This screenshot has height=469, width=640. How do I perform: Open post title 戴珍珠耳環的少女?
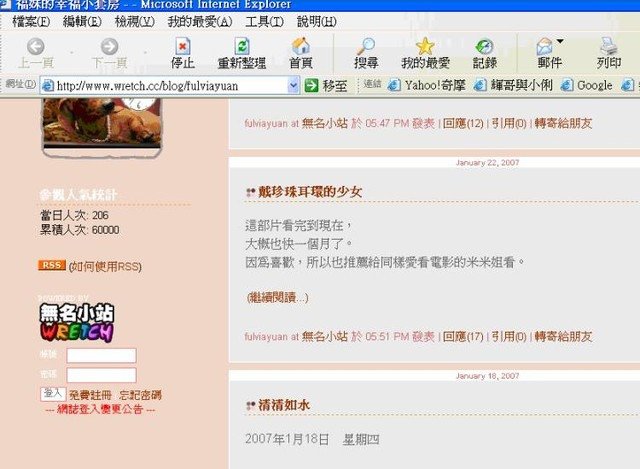pos(310,191)
